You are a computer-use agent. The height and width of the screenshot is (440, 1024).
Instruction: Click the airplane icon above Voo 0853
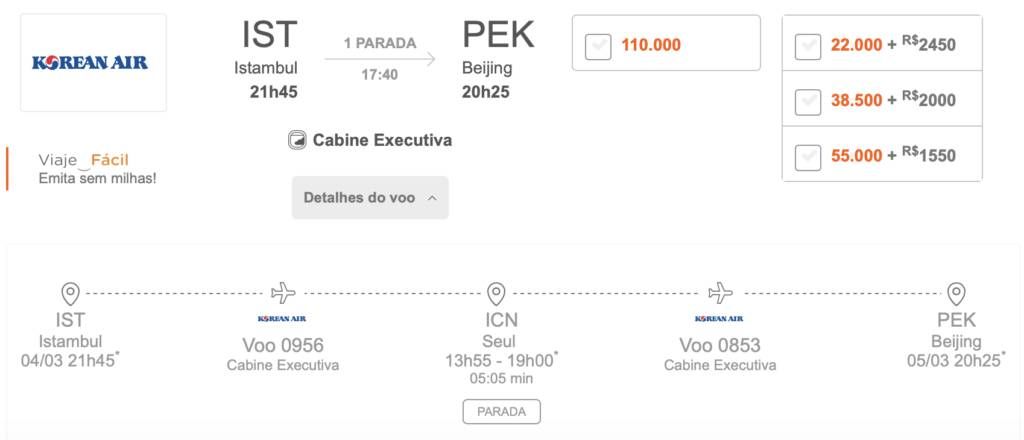coord(720,293)
